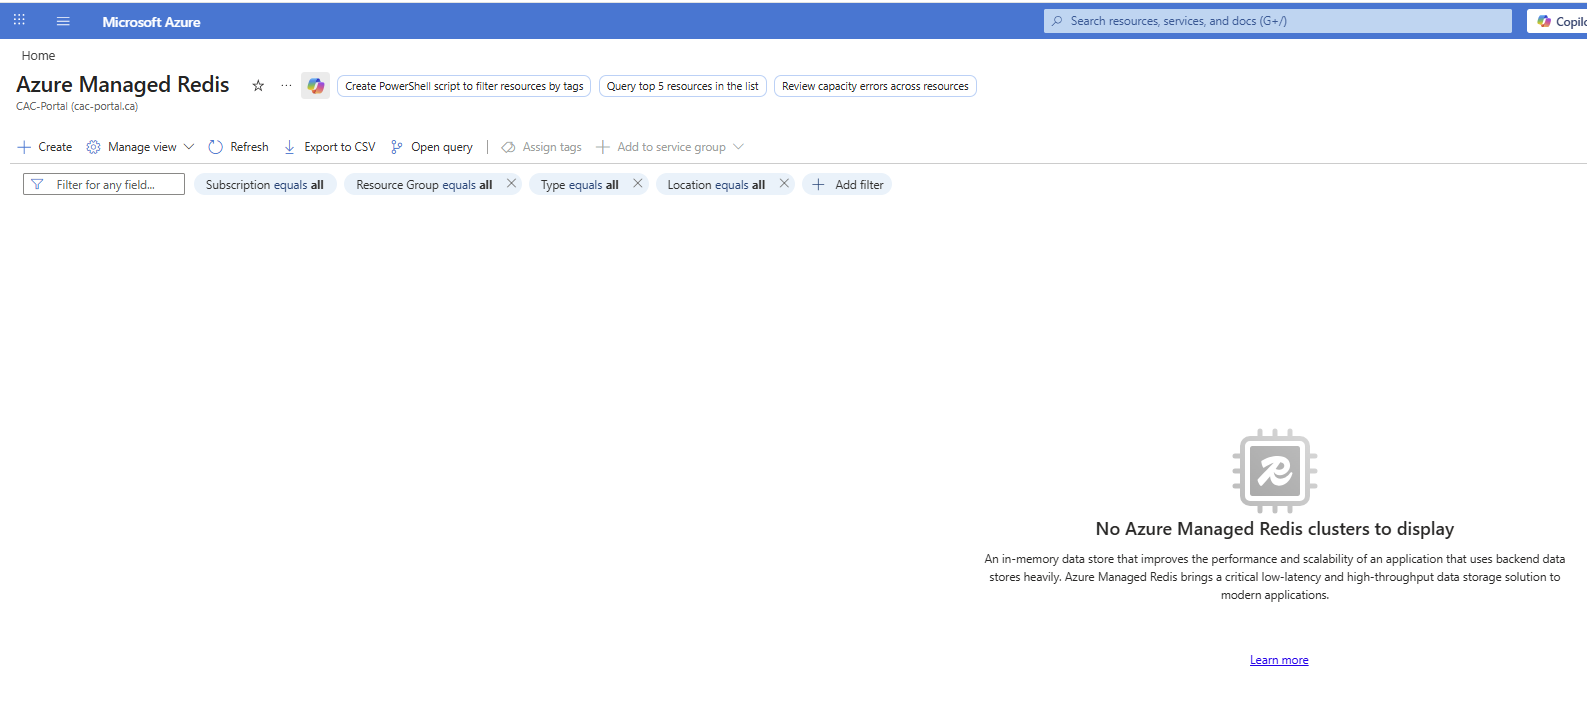
Task: Refresh the resource list
Action: click(x=239, y=147)
